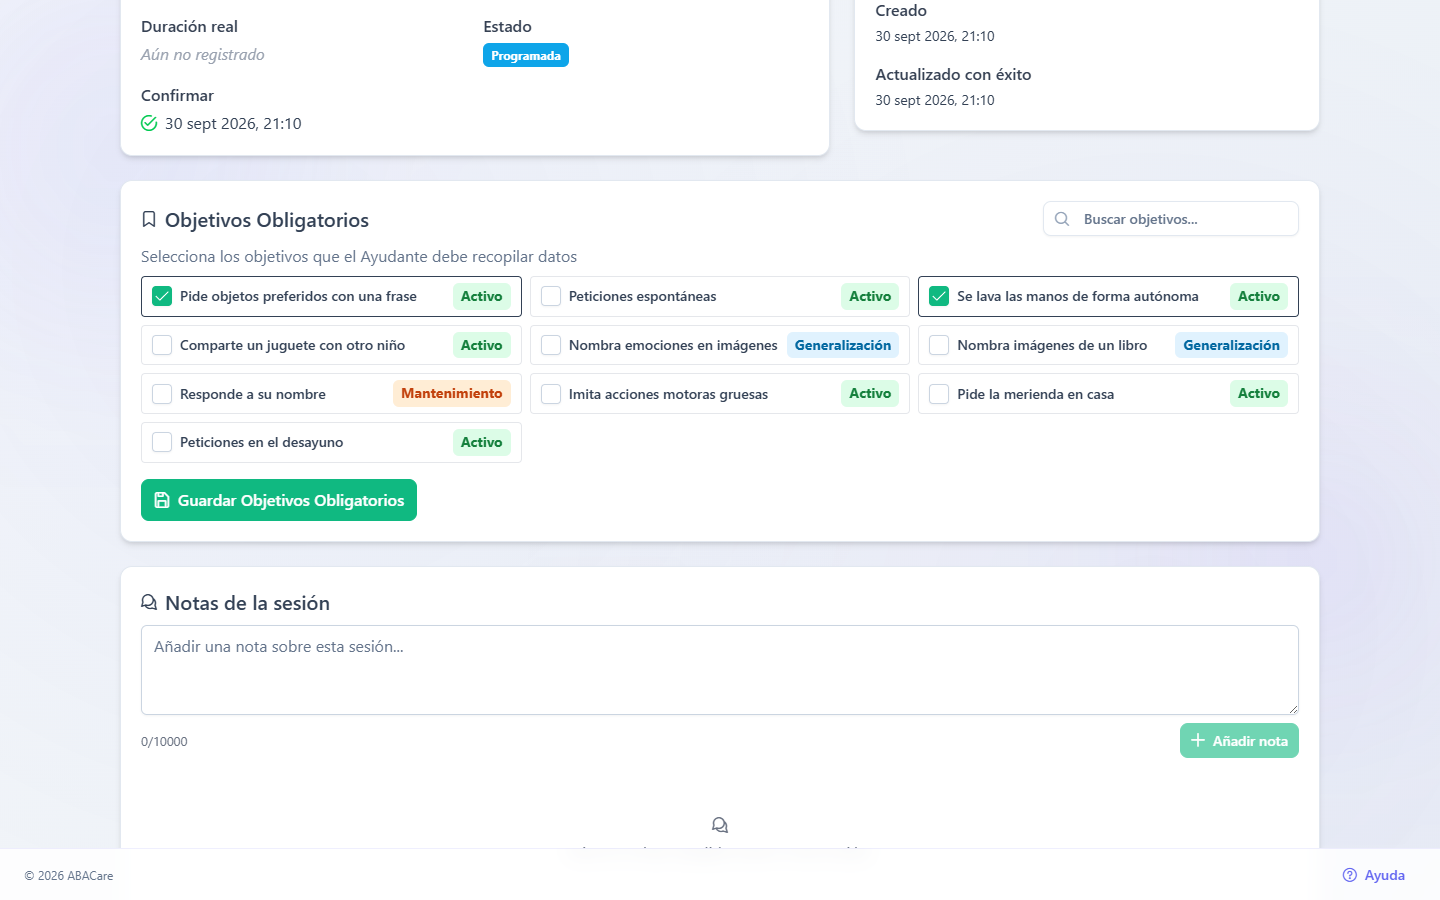Click Generalización badge for Nombra imágenes de un libro
1440x900 pixels.
click(1231, 345)
